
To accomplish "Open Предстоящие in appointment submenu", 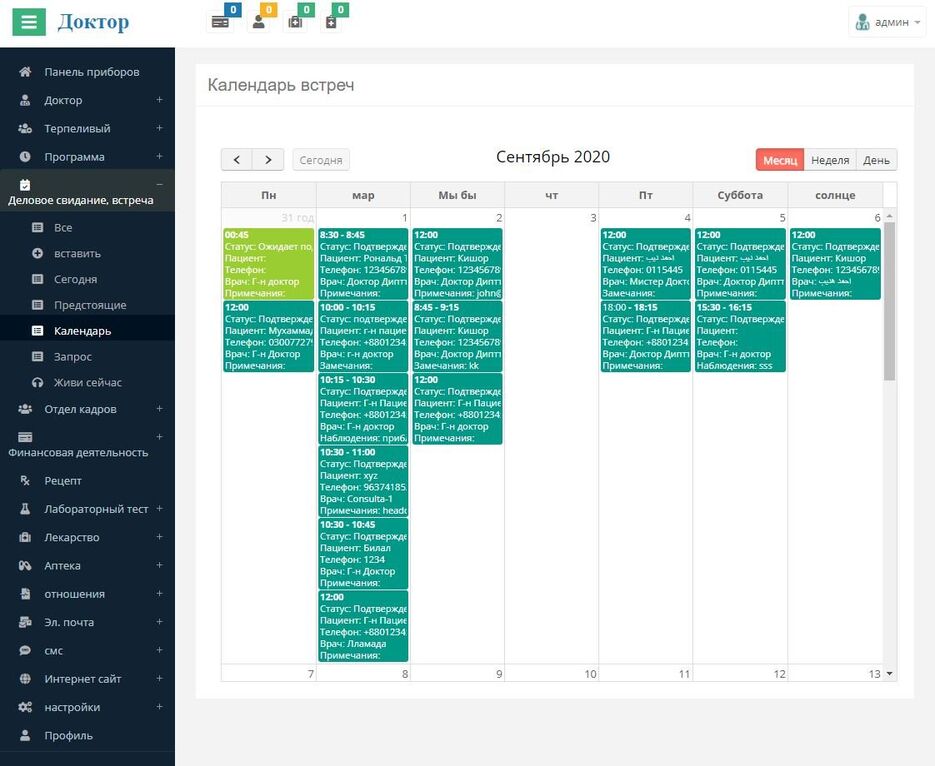I will [x=89, y=305].
